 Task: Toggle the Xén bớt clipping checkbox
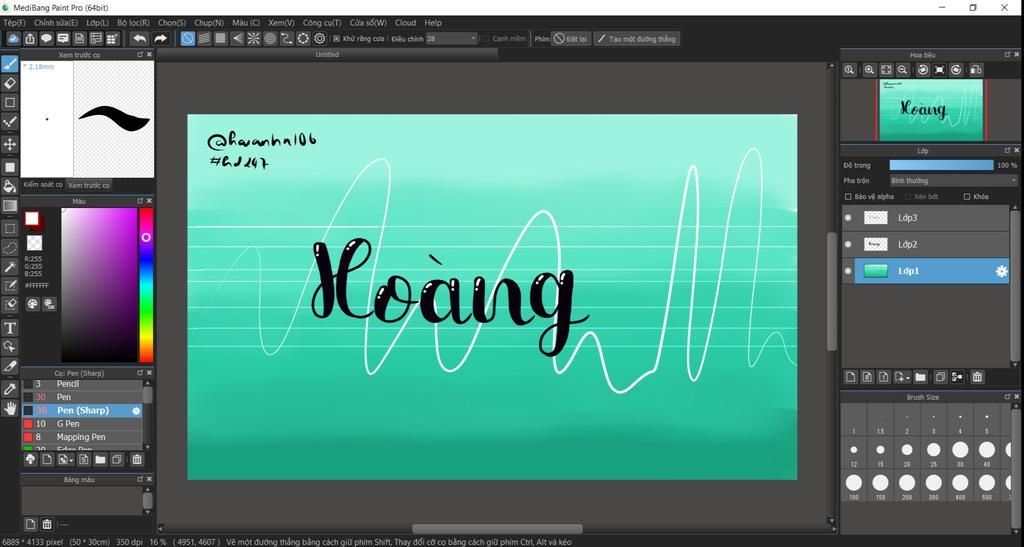point(908,196)
